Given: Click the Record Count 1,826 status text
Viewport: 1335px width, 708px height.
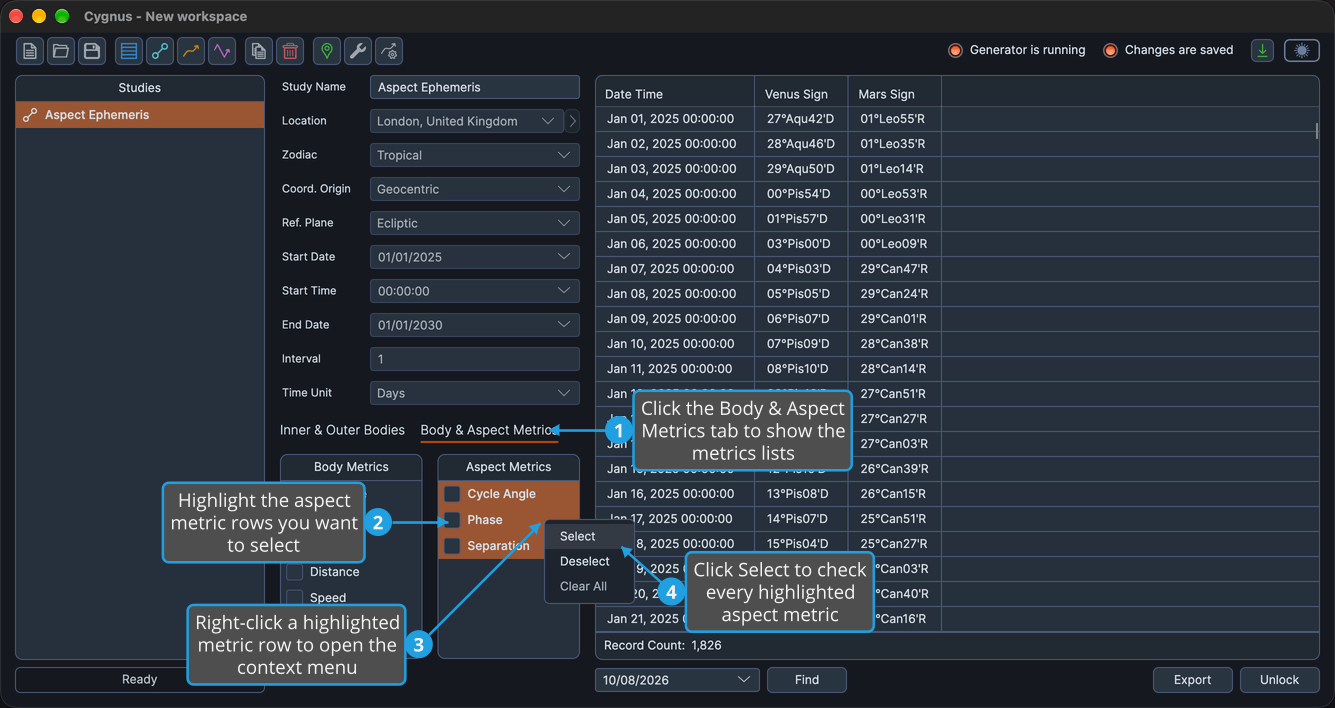Looking at the screenshot, I should 663,646.
